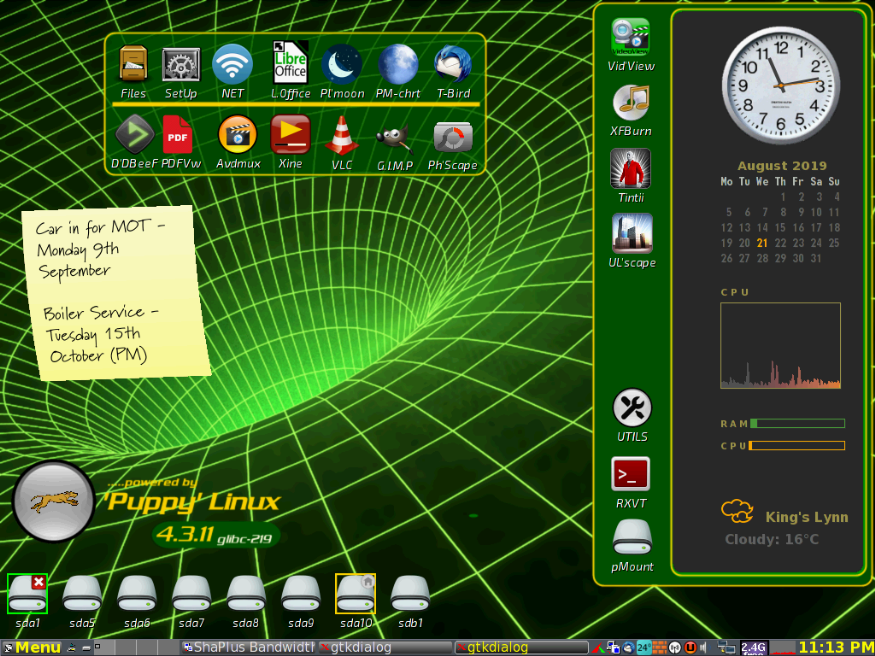Launch the XFBurn disc burner icon
Screen dimensions: 875x656
tap(631, 103)
